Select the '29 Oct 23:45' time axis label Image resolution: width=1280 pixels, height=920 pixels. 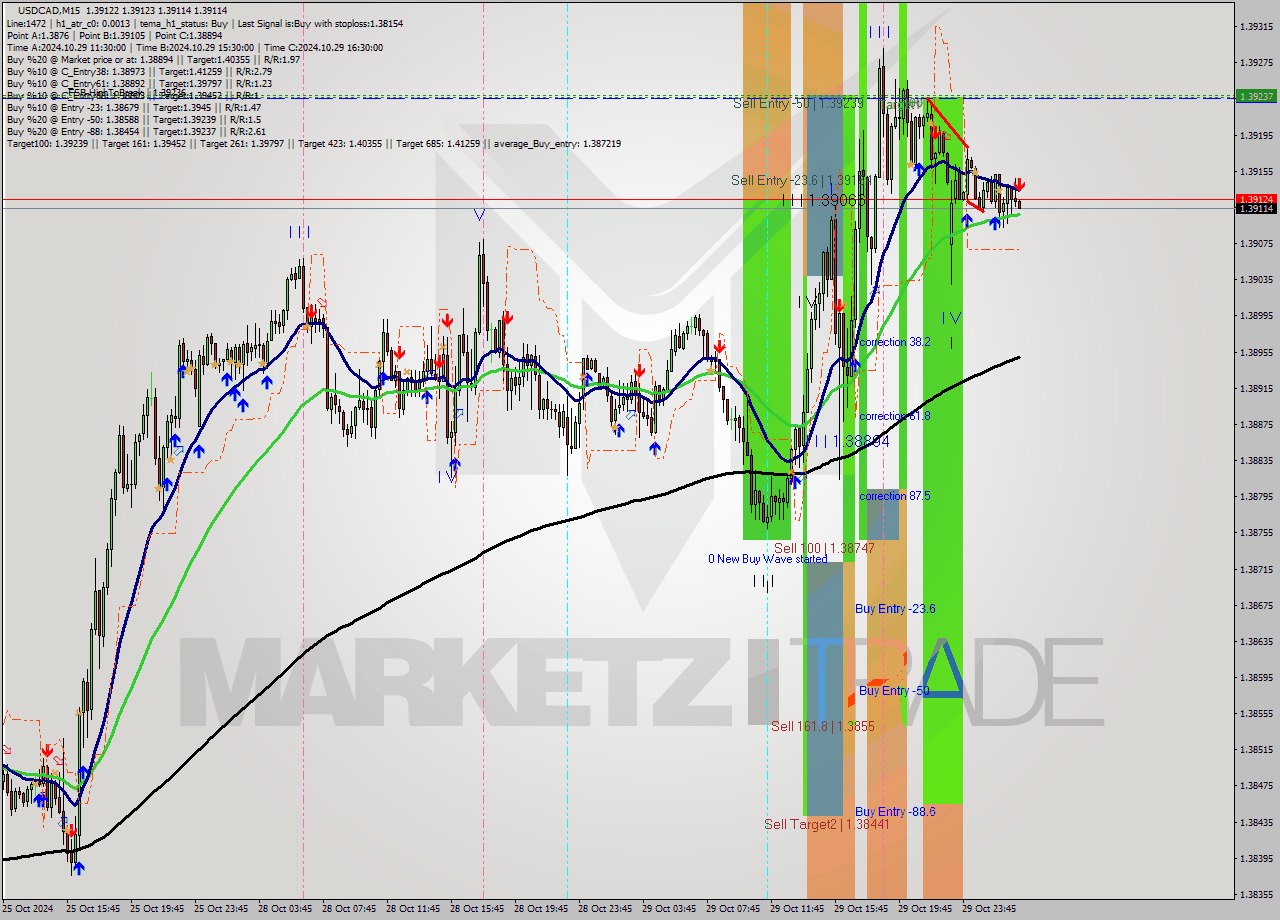[990, 909]
